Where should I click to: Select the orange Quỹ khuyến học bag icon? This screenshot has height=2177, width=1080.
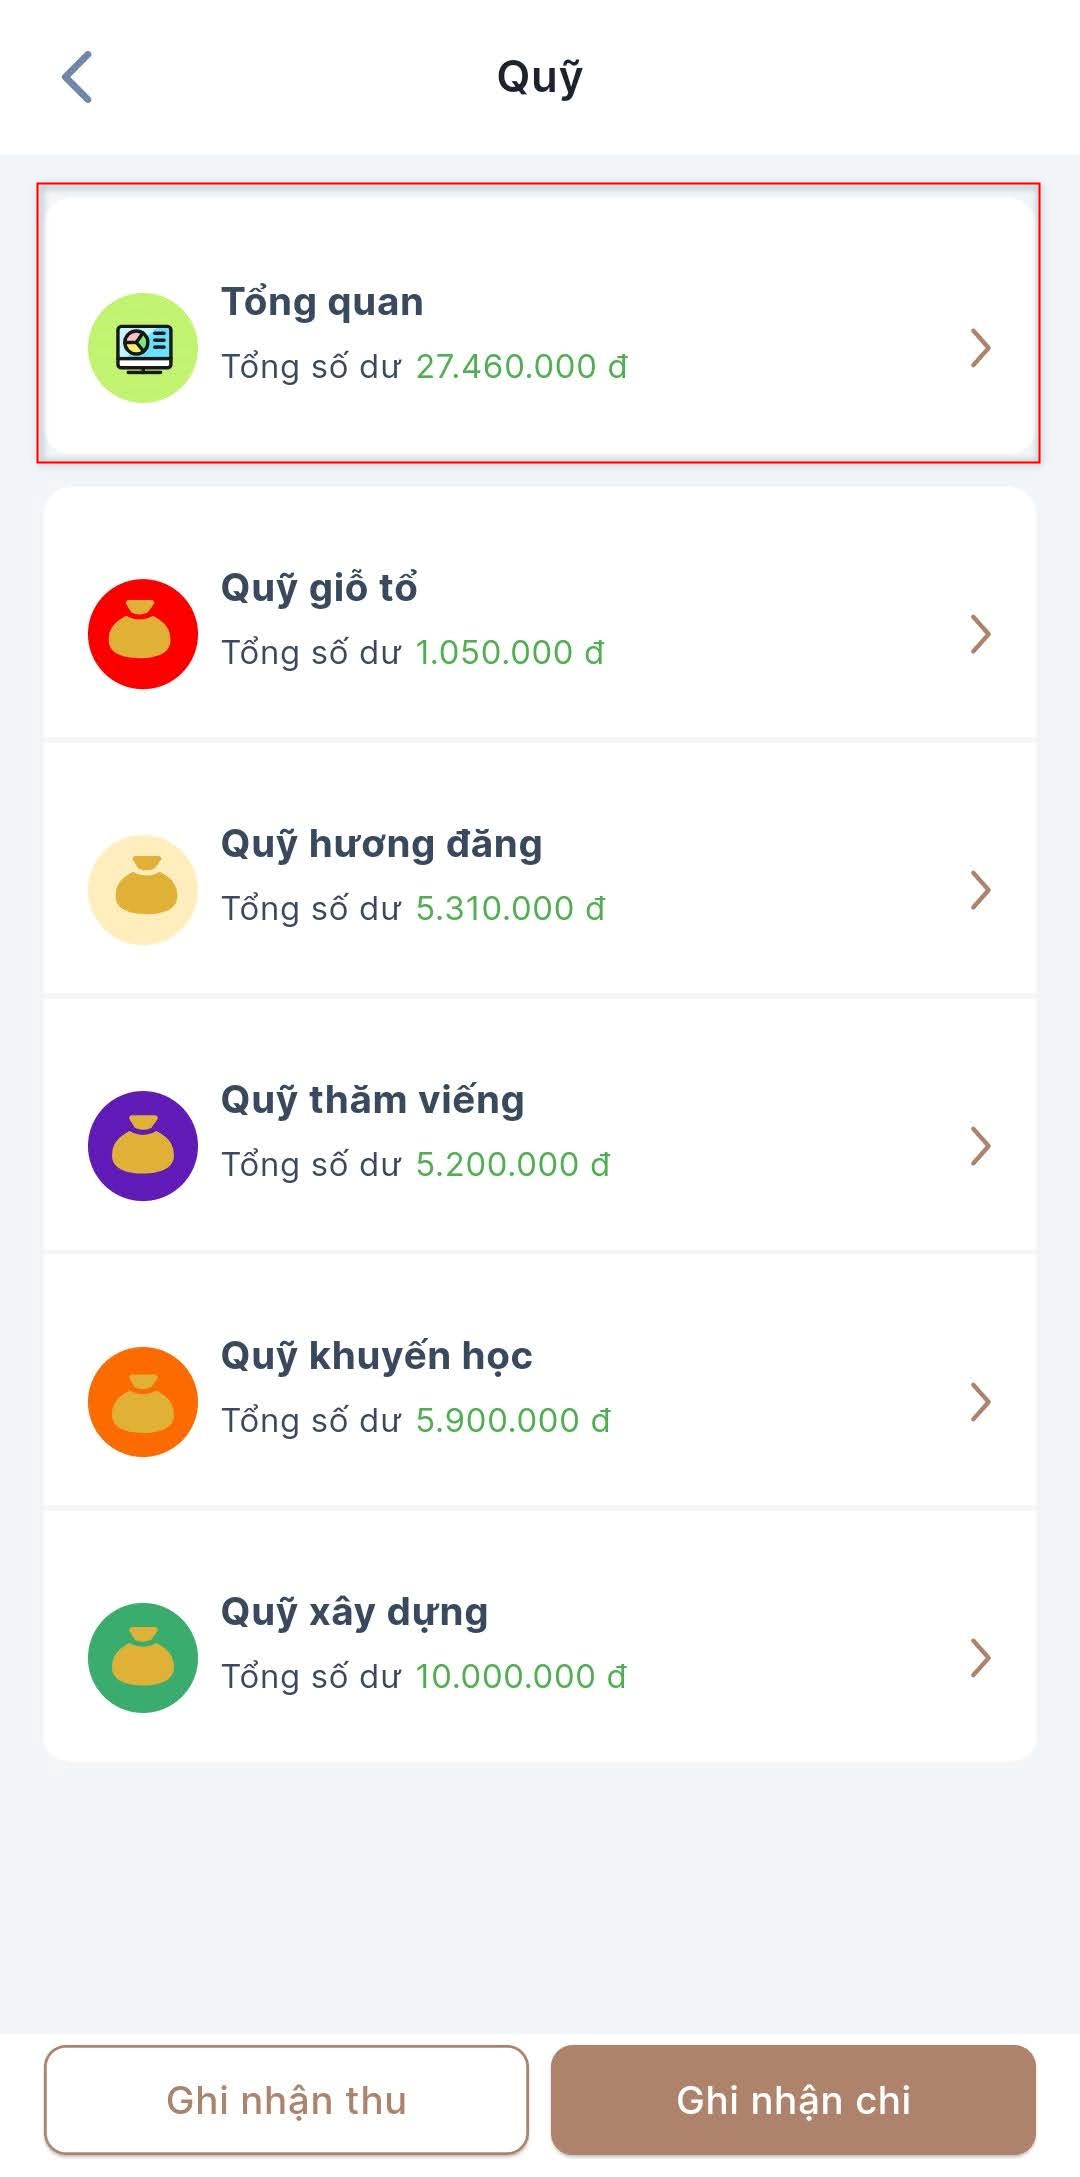[143, 1402]
